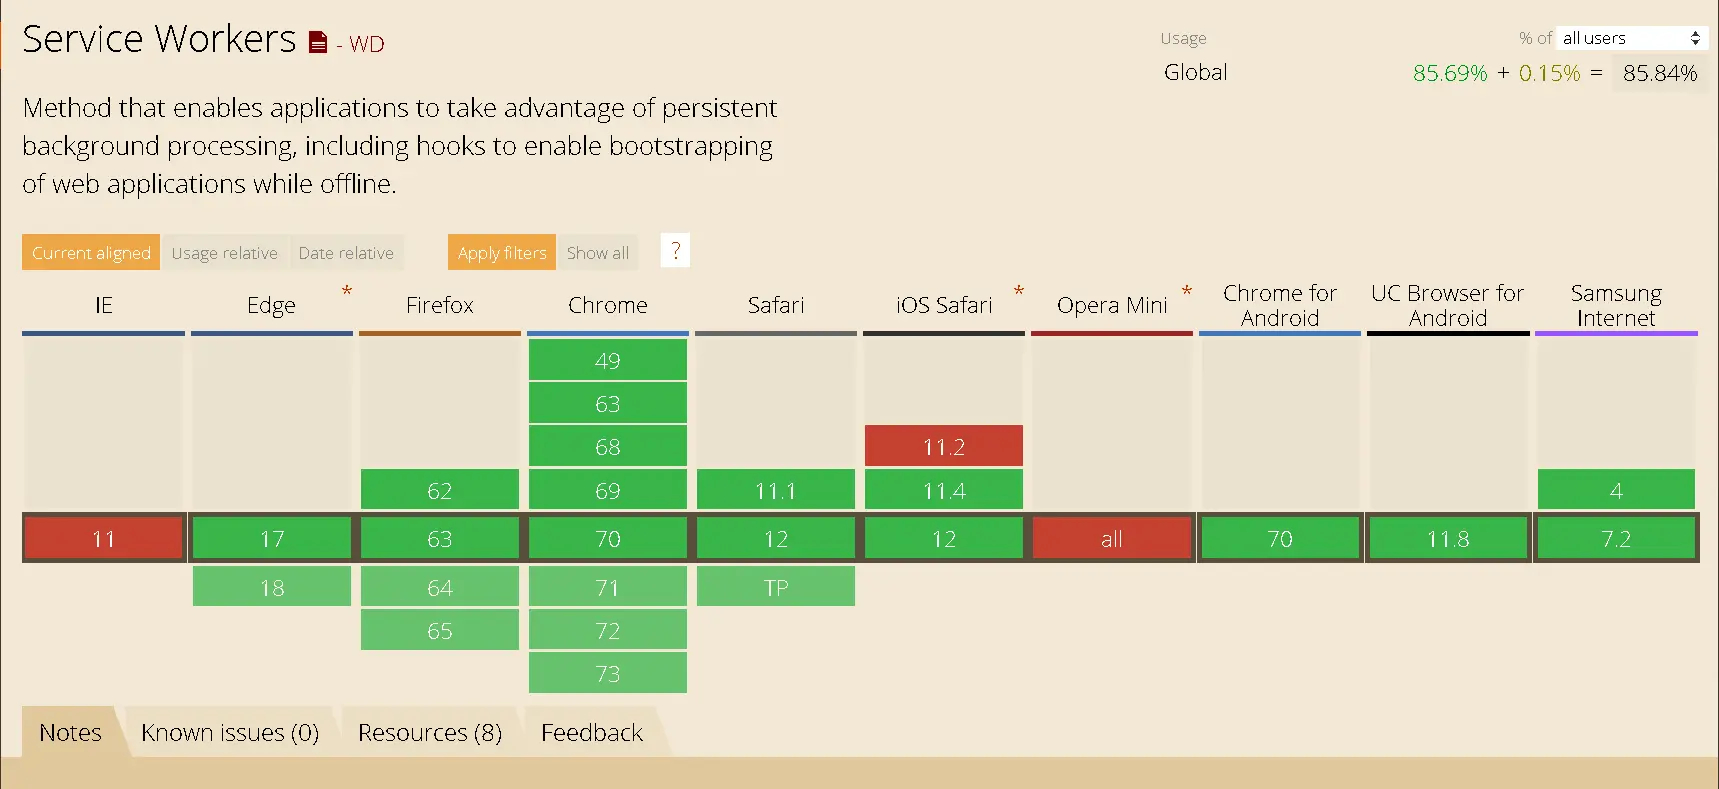
Task: Open the all users dropdown
Action: point(1631,38)
